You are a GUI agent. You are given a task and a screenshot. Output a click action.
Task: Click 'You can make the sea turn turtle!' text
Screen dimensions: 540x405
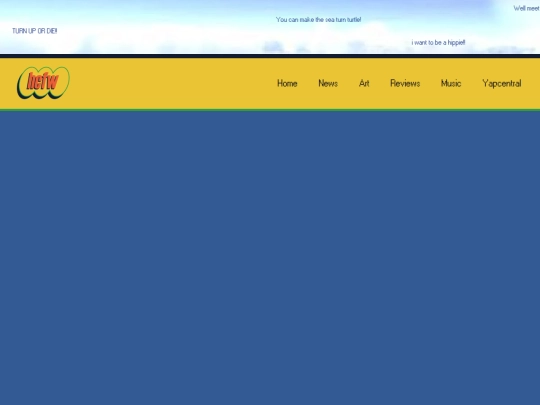(319, 20)
